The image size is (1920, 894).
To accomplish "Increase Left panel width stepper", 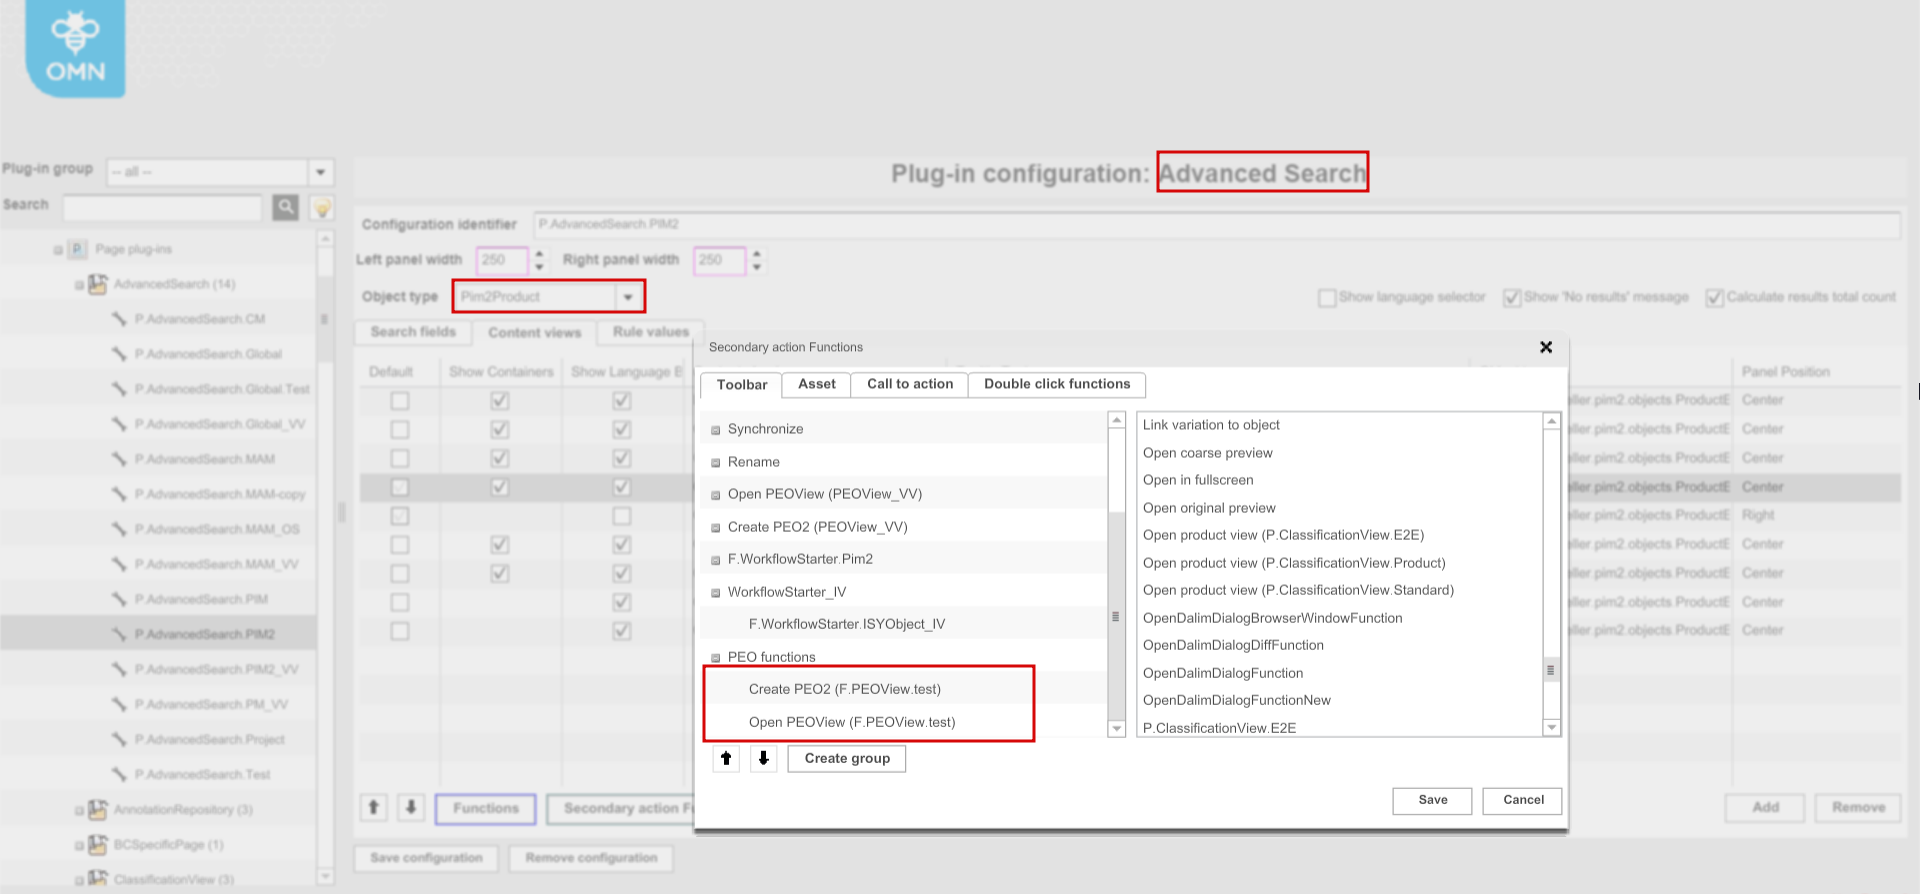I will pyautogui.click(x=540, y=254).
